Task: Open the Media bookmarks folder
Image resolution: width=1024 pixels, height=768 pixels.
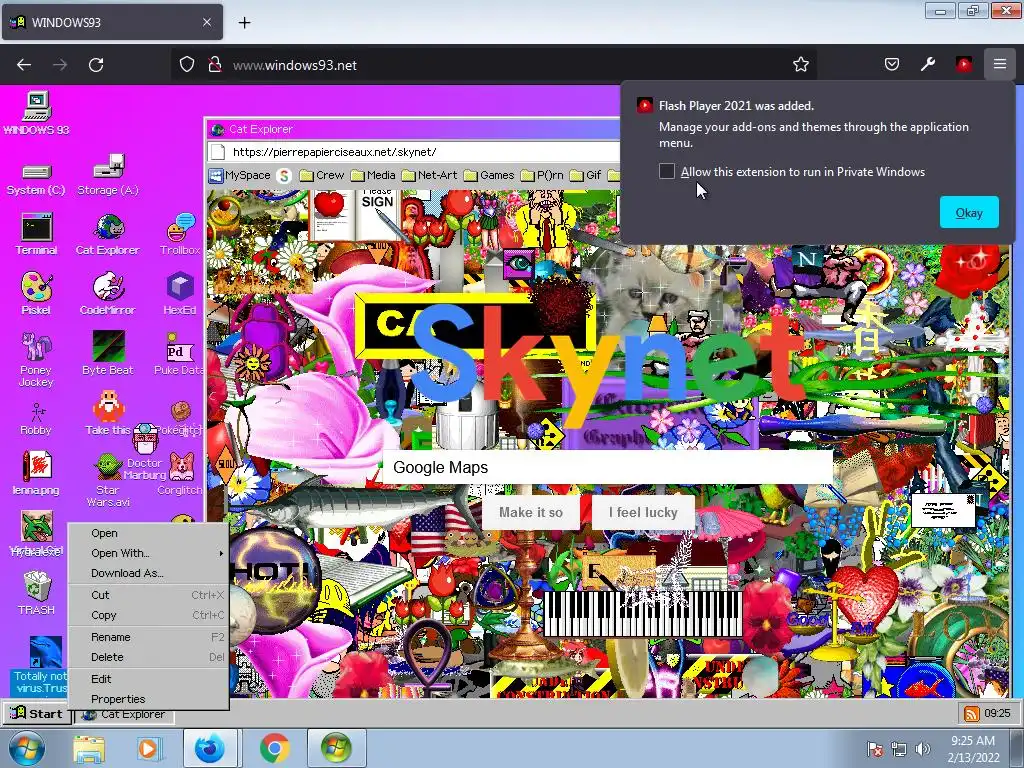Action: point(373,175)
